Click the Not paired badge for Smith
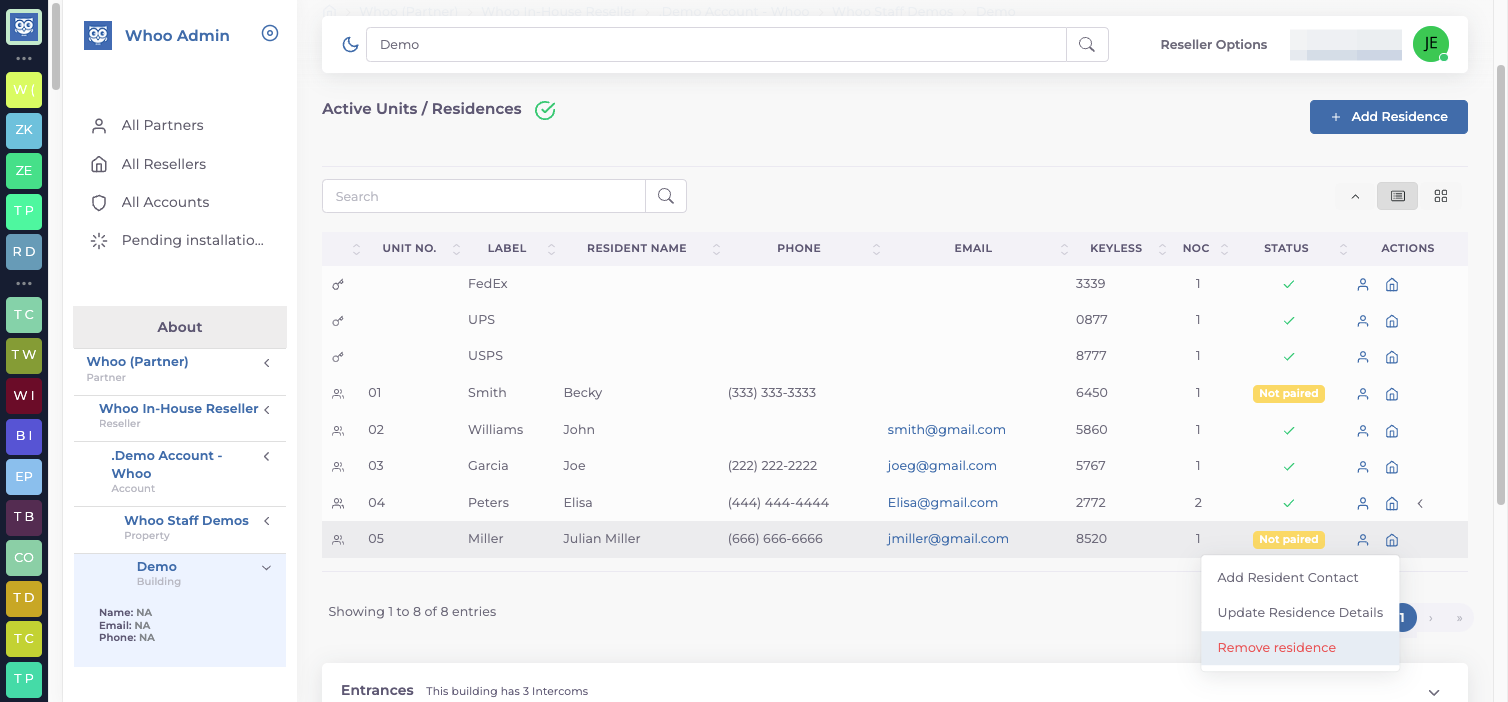This screenshot has width=1508, height=702. click(x=1288, y=394)
